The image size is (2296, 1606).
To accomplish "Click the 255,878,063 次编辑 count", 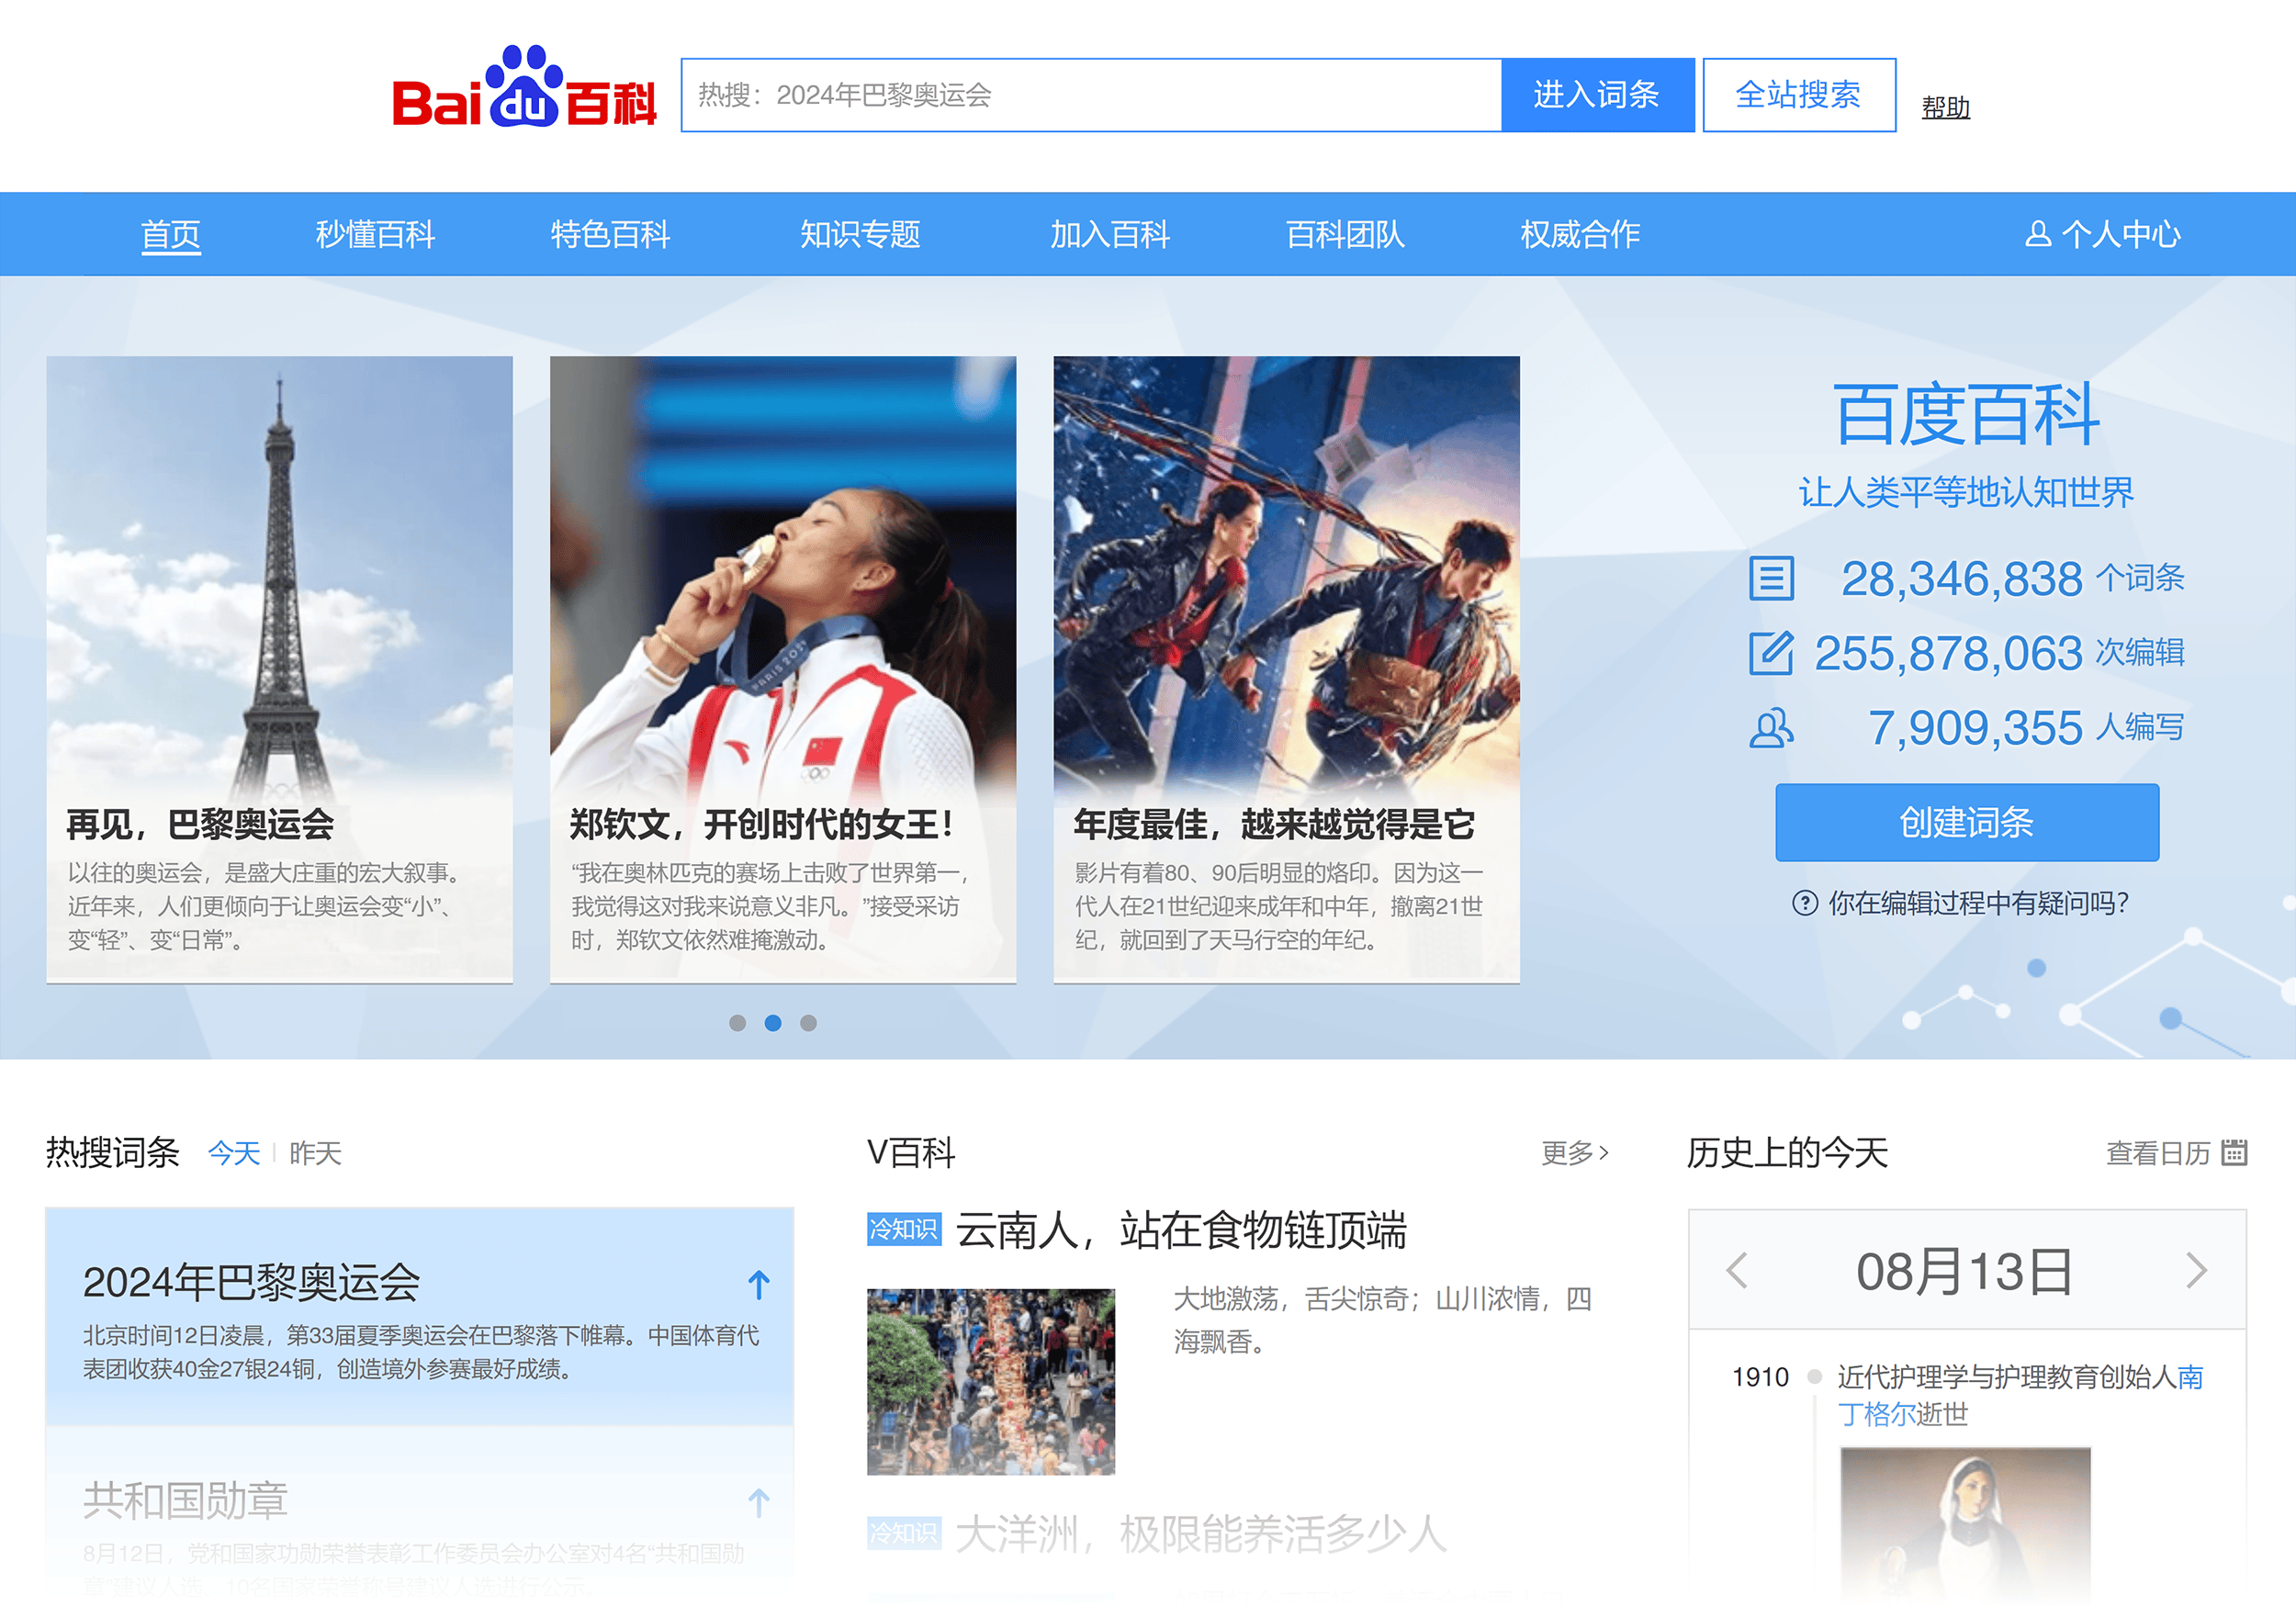I will 1999,653.
